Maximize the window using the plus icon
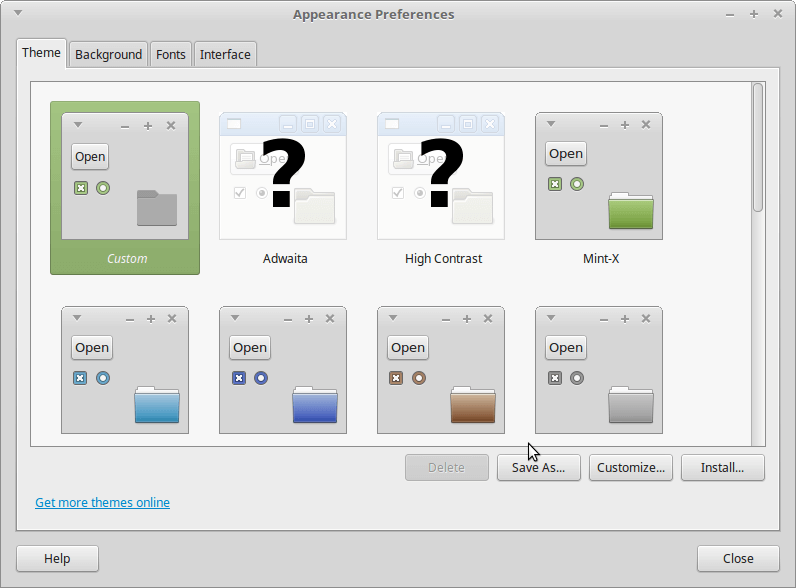 pyautogui.click(x=754, y=14)
